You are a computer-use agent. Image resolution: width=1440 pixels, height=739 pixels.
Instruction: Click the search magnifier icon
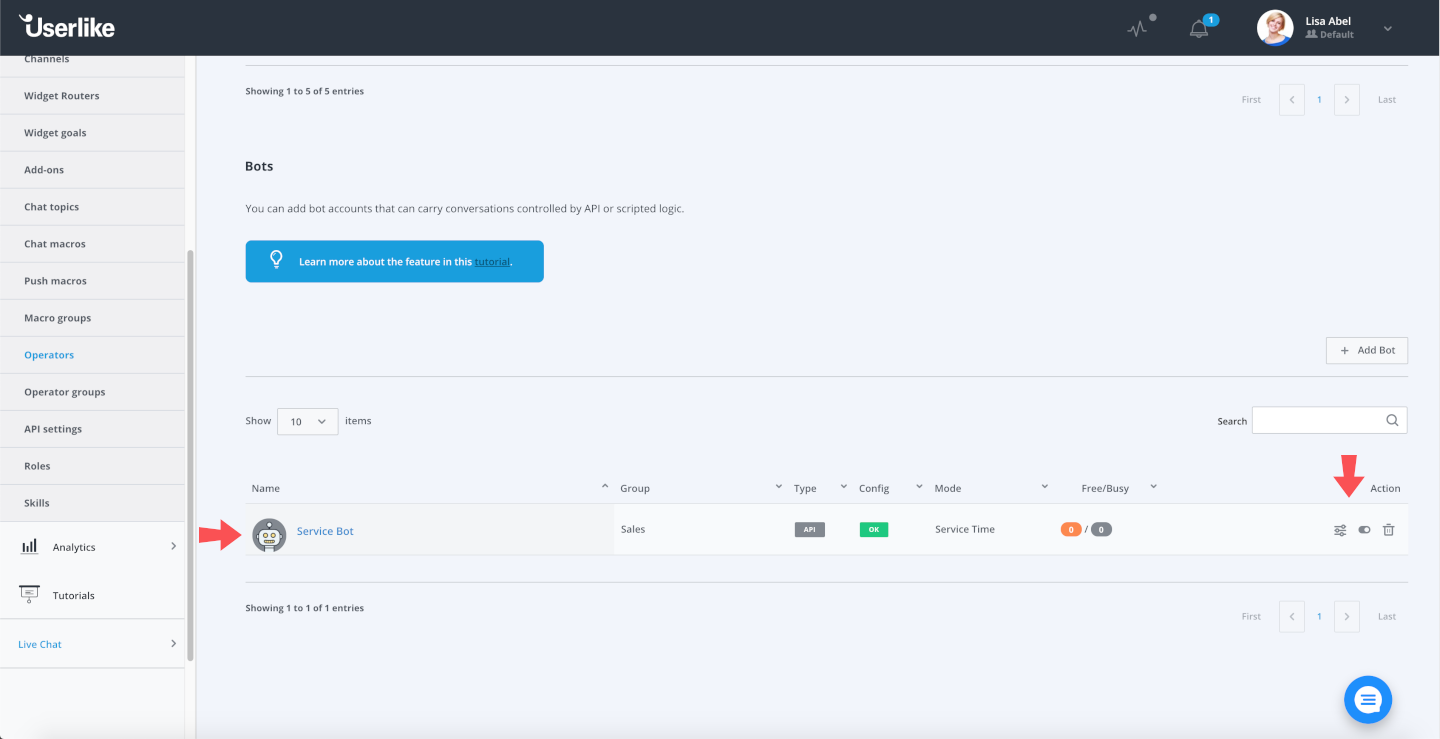tap(1392, 421)
